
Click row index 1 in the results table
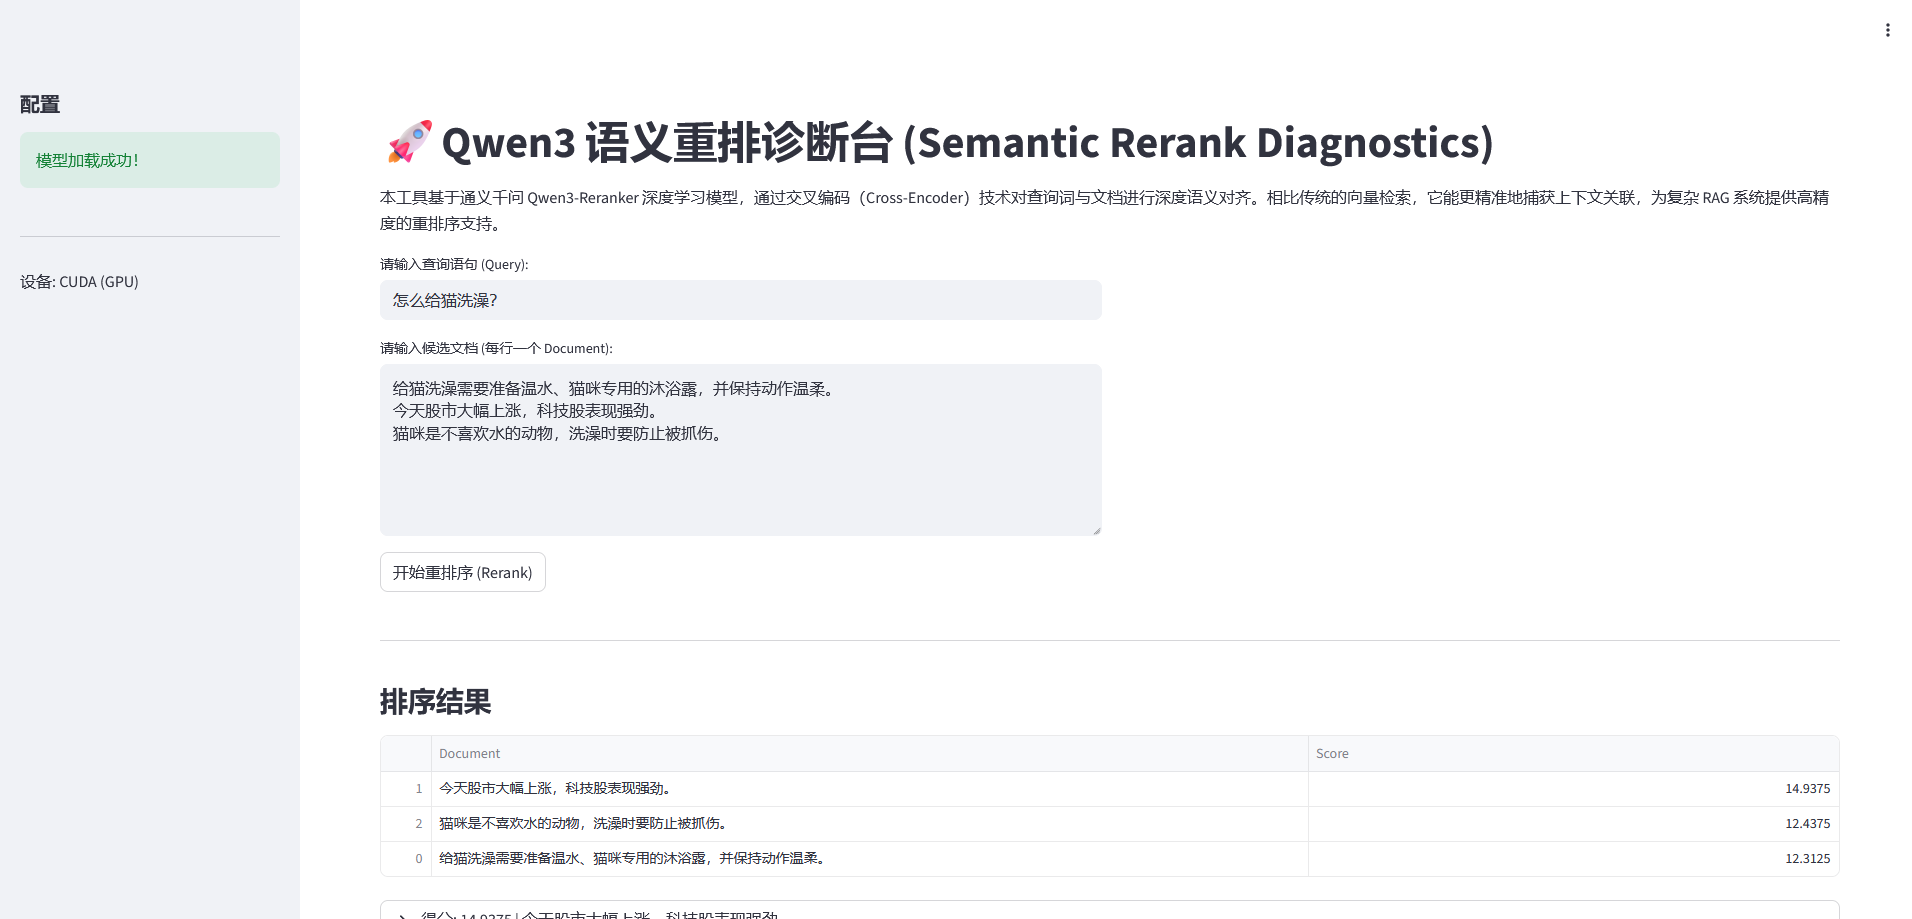(406, 789)
